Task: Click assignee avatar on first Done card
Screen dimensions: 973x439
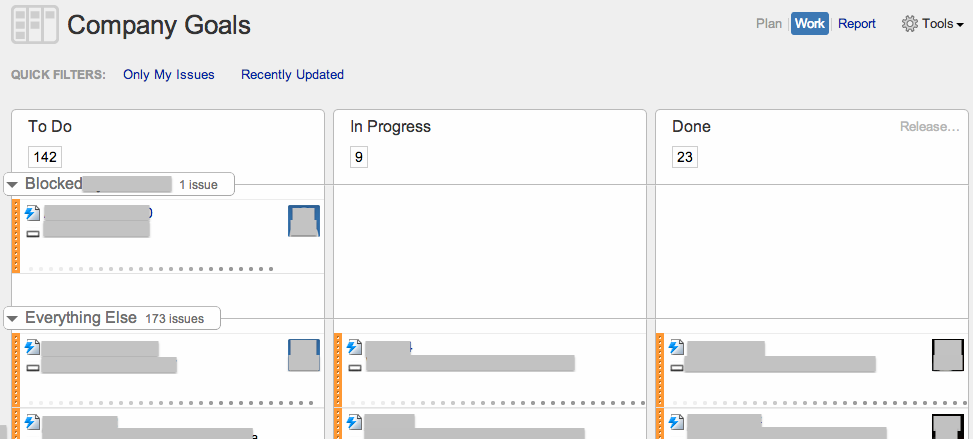Action: (x=947, y=354)
